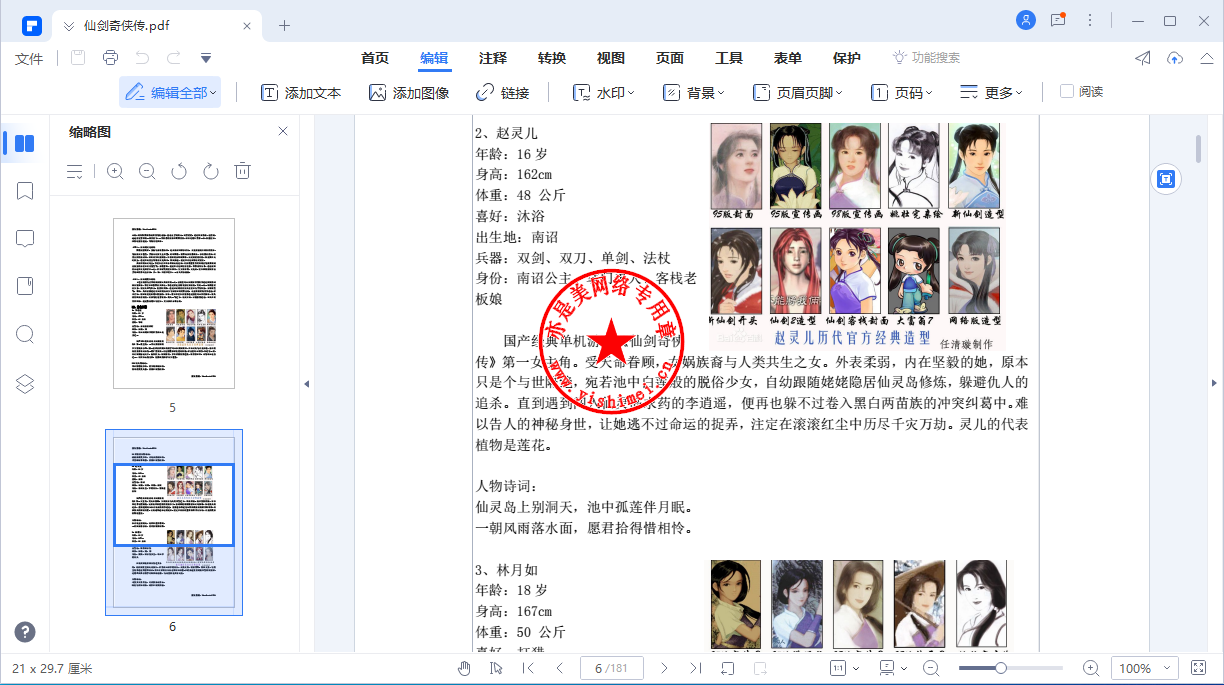Screen dimensions: 1224x685
Task: Open the message notifications icon
Action: click(x=1058, y=20)
